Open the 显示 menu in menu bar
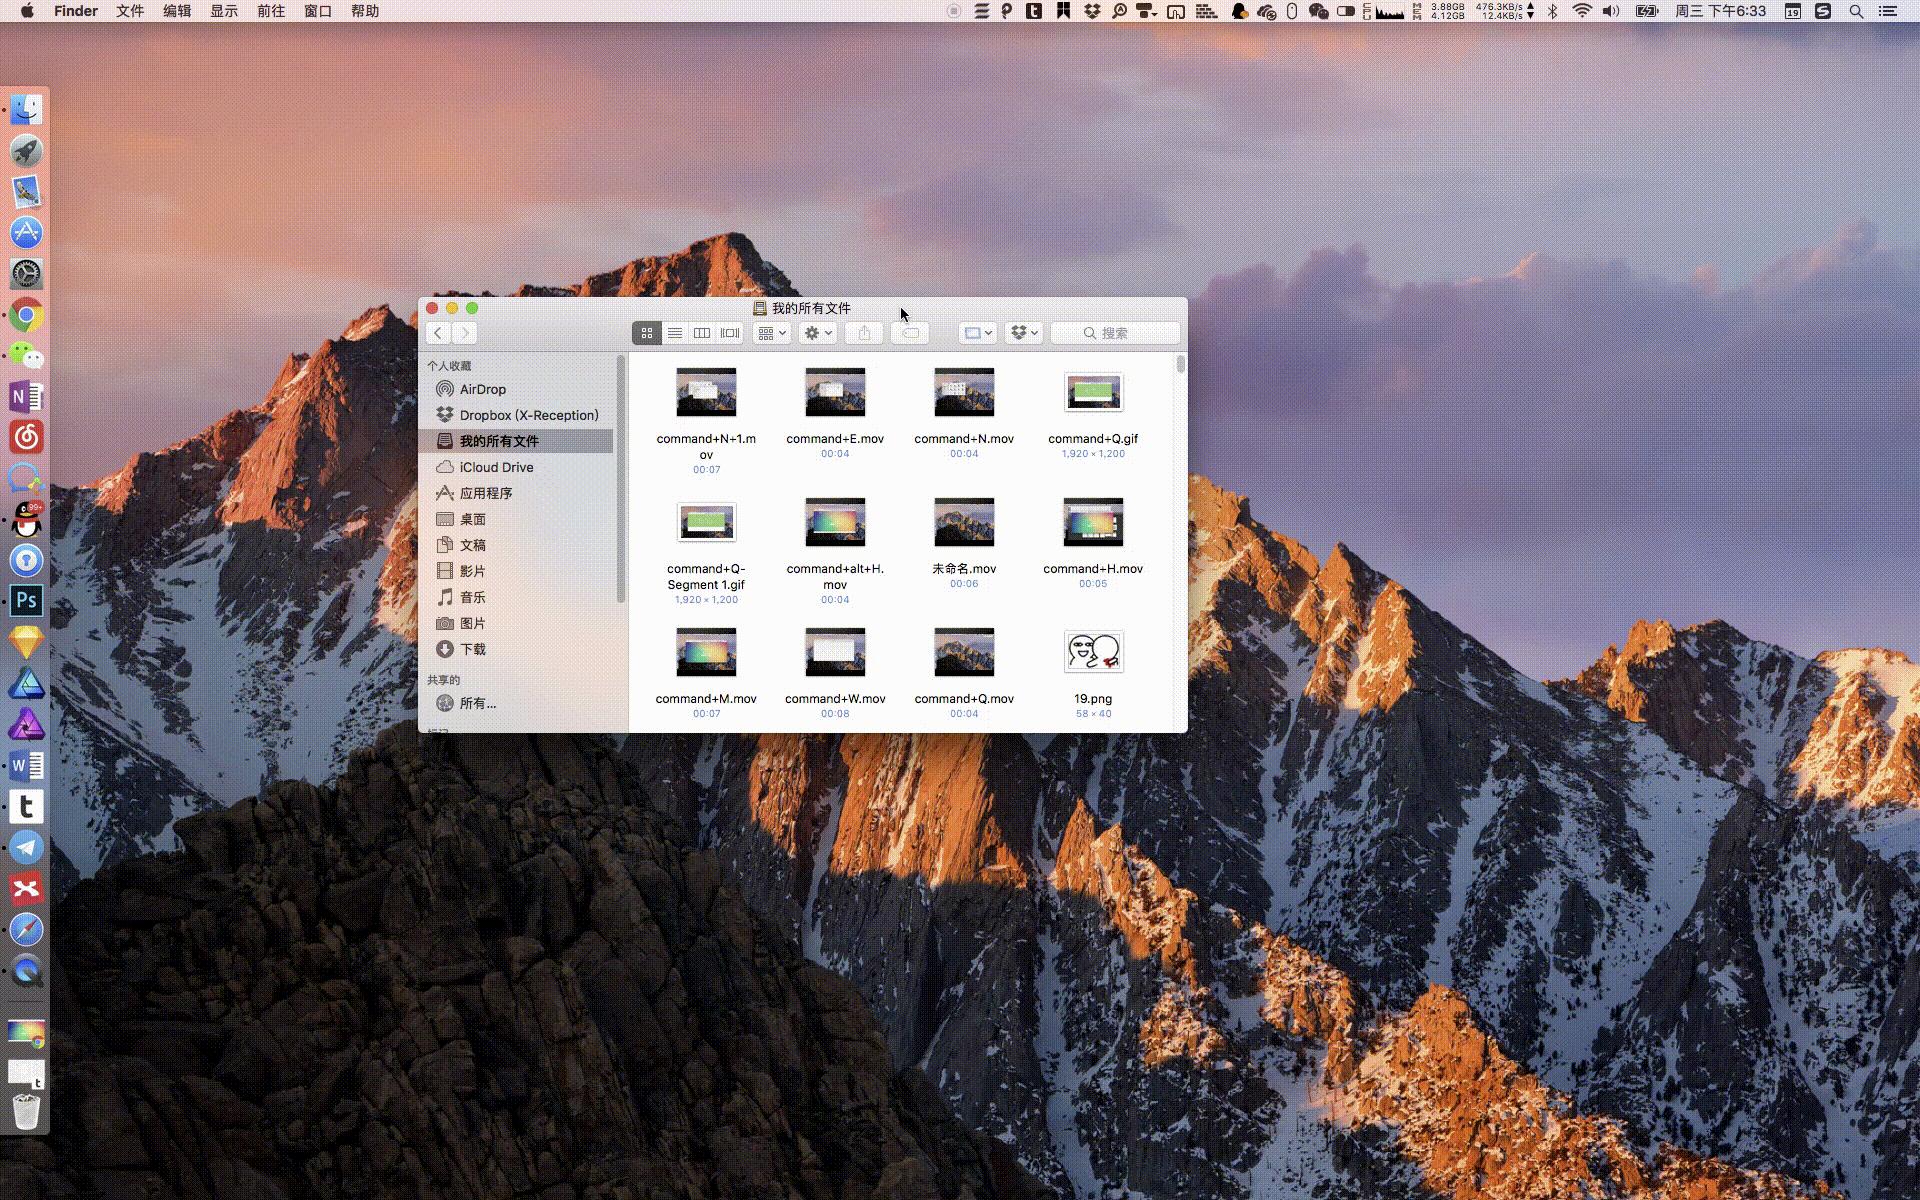The width and height of the screenshot is (1920, 1200). tap(223, 11)
